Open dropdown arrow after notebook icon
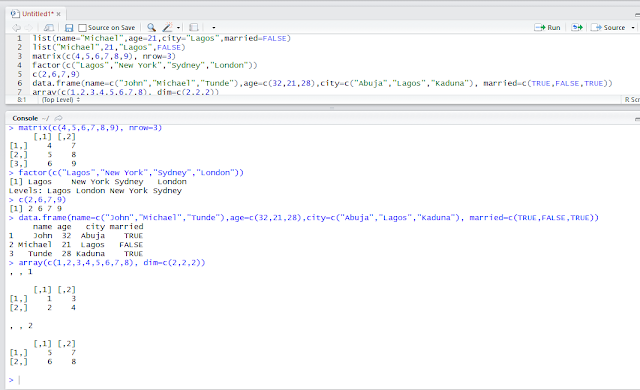640x390 pixels. tap(213, 28)
